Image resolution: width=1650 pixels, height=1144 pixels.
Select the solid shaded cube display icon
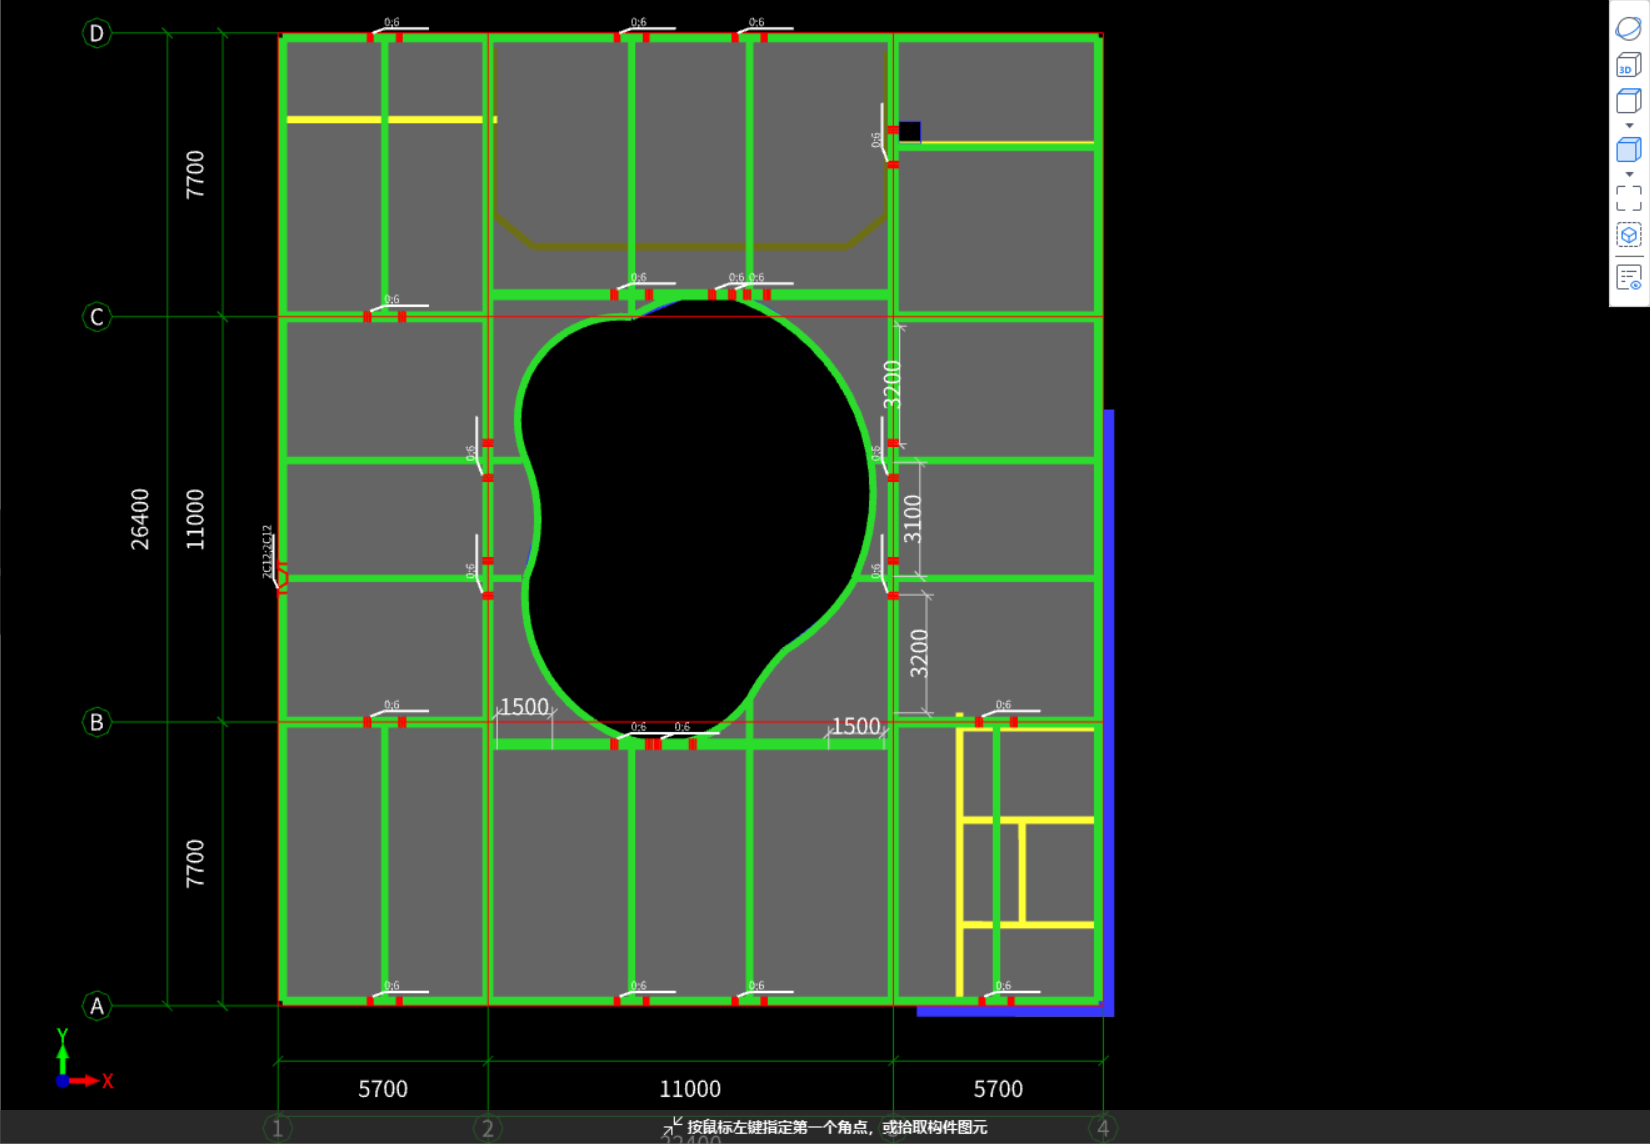tap(1628, 150)
